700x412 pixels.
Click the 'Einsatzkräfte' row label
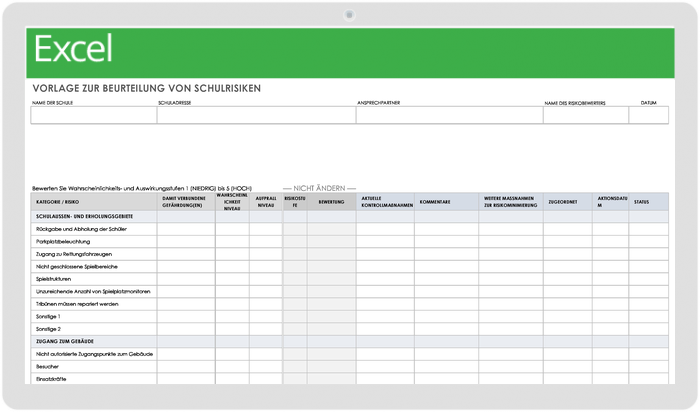point(51,379)
